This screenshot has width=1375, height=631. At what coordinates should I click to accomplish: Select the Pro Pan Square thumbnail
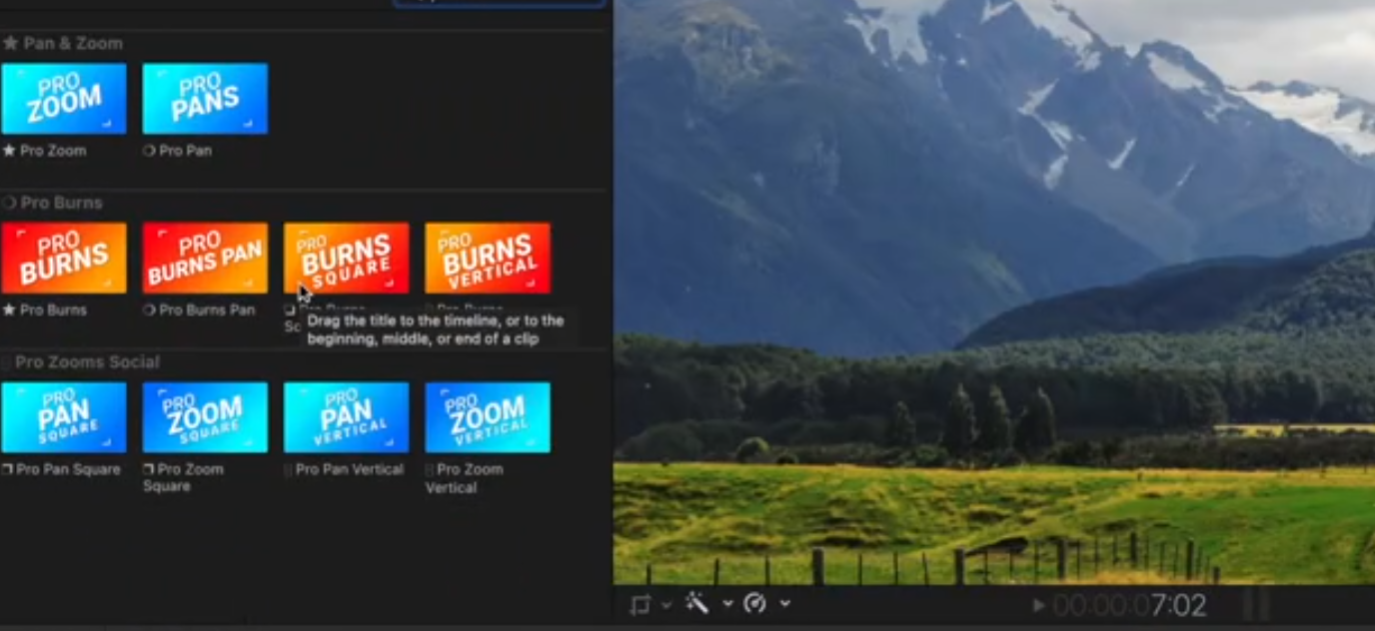click(64, 417)
